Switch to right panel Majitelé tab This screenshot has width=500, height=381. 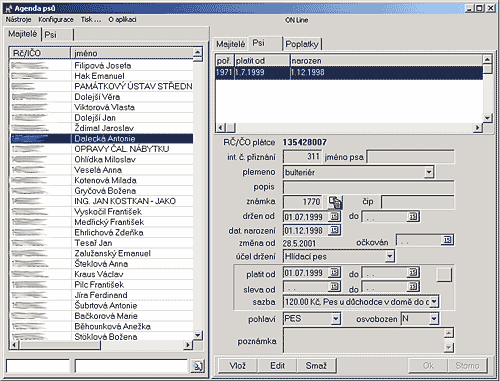(x=230, y=44)
